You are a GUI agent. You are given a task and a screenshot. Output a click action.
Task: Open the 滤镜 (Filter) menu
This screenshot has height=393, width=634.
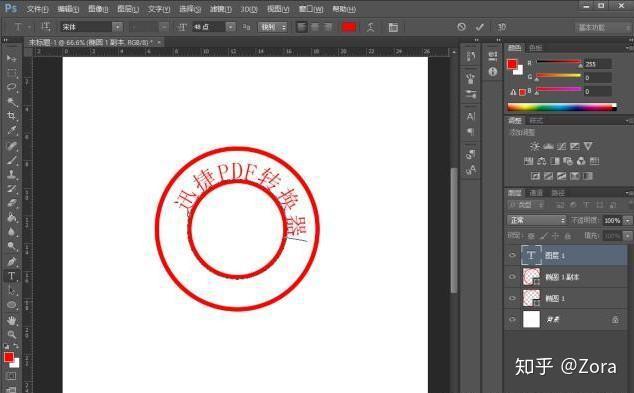point(221,9)
